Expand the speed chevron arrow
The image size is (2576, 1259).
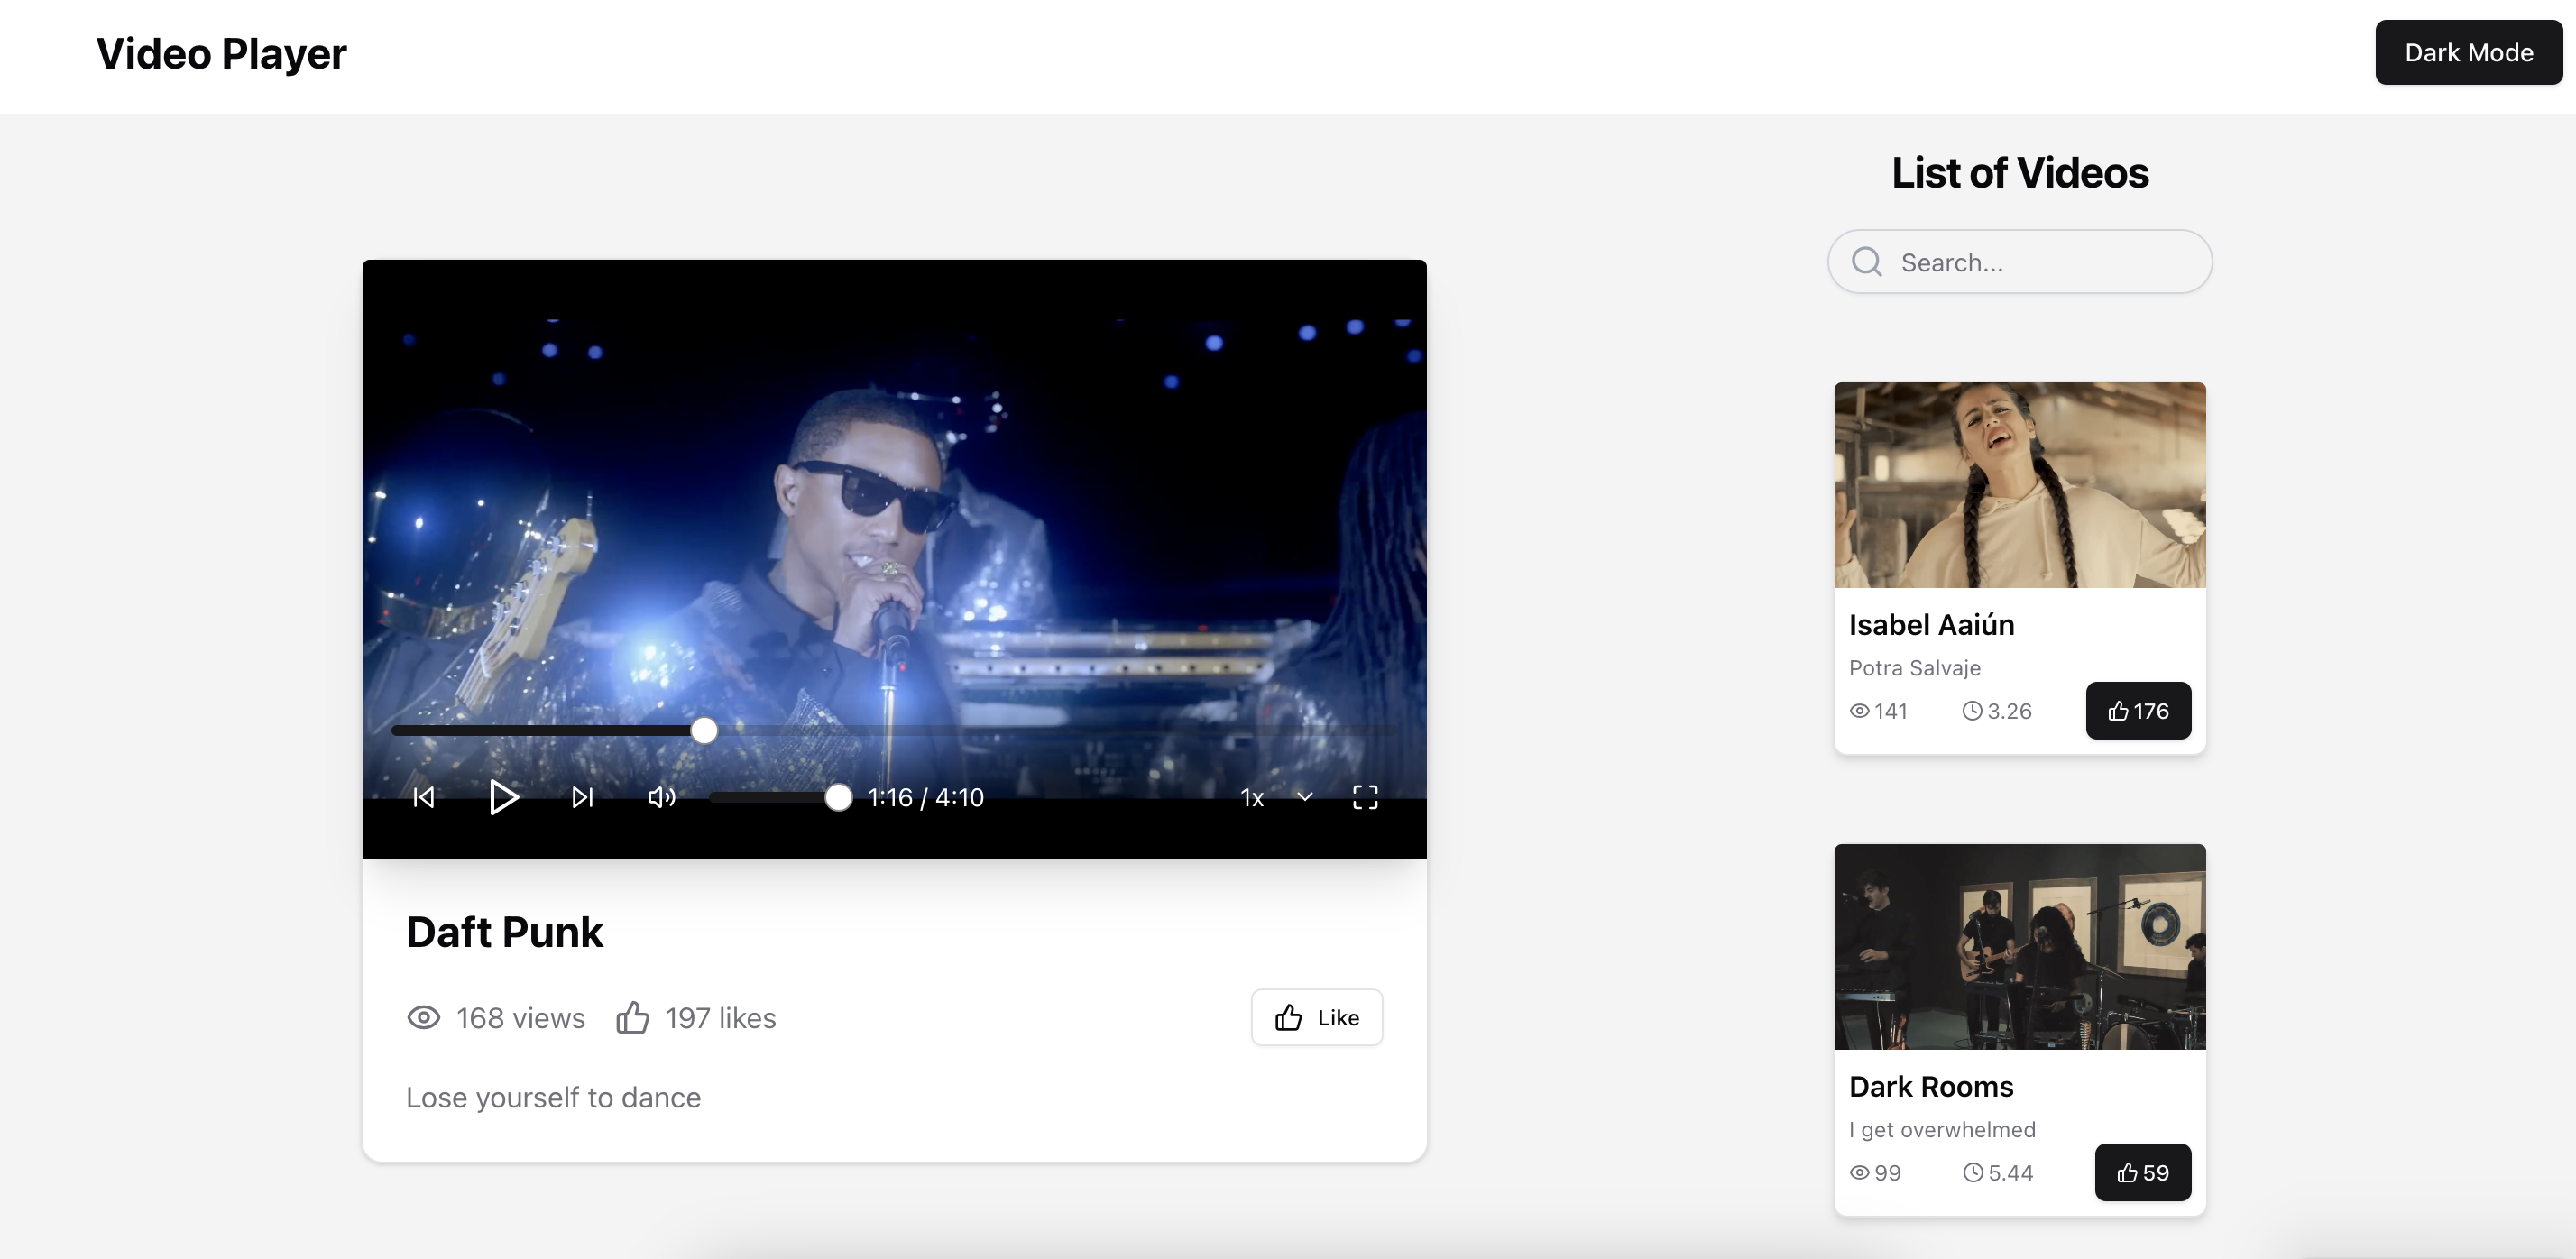coord(1305,797)
